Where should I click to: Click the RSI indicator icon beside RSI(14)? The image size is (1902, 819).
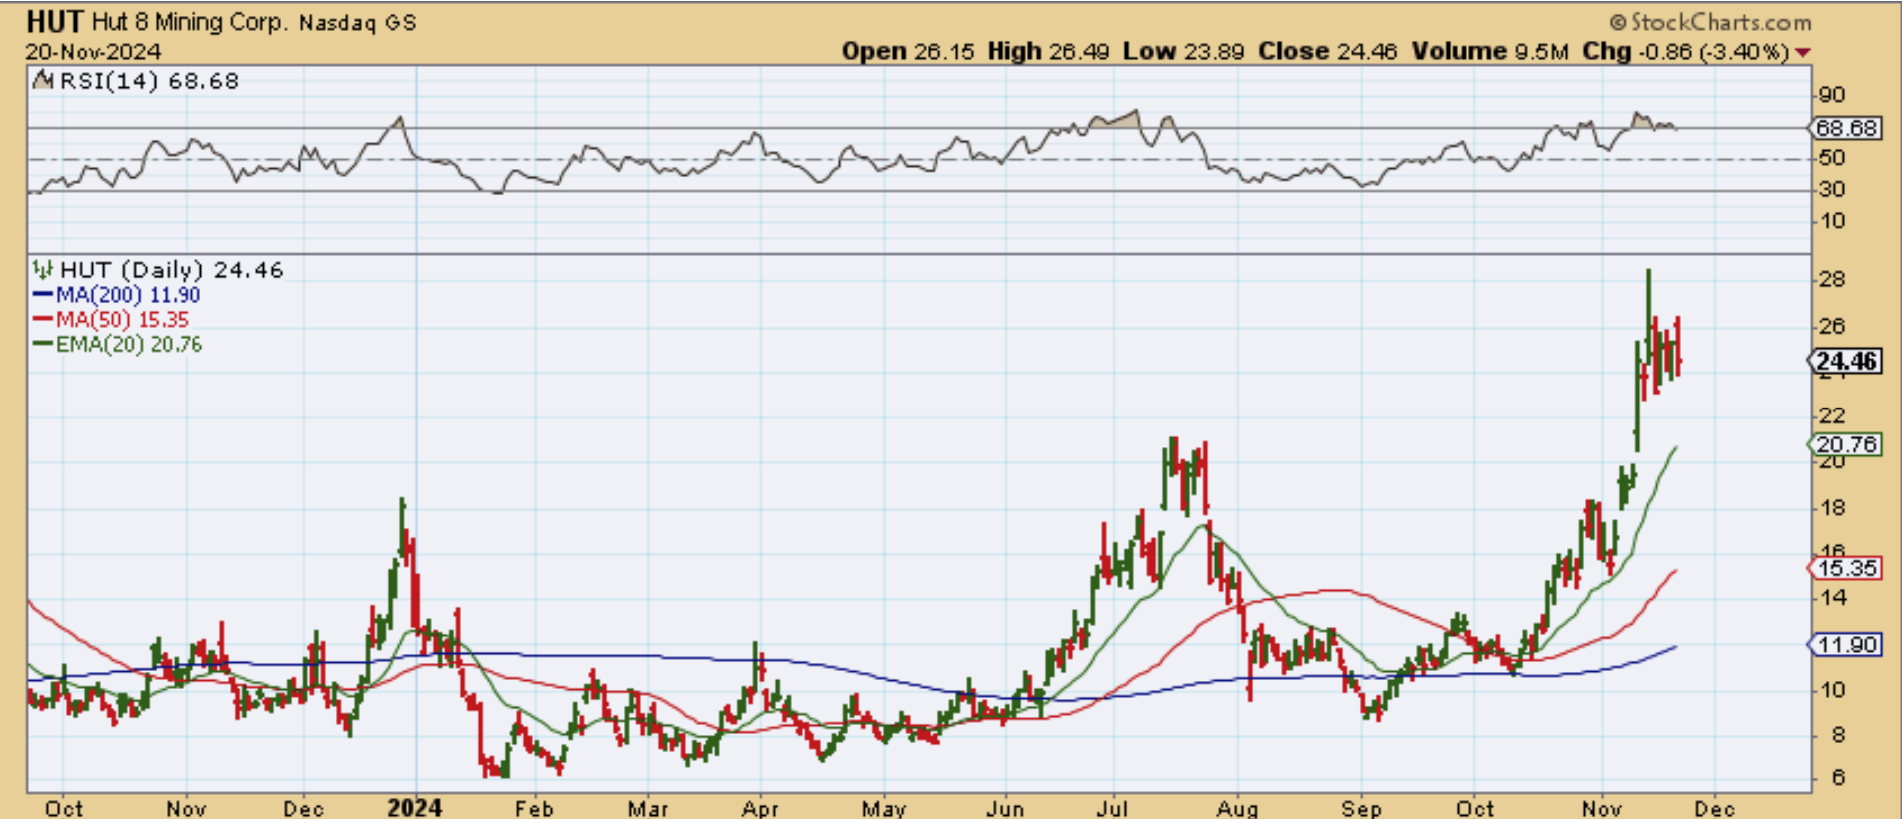pyautogui.click(x=42, y=81)
